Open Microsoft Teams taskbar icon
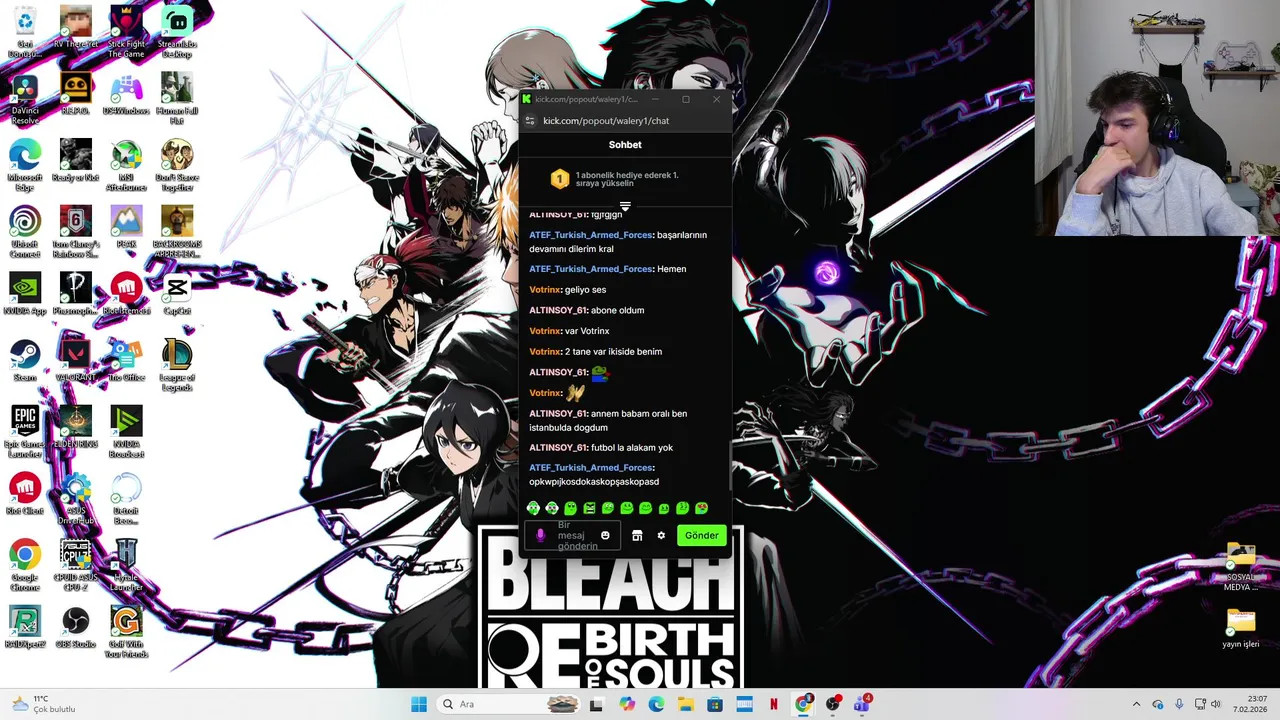 click(x=862, y=704)
